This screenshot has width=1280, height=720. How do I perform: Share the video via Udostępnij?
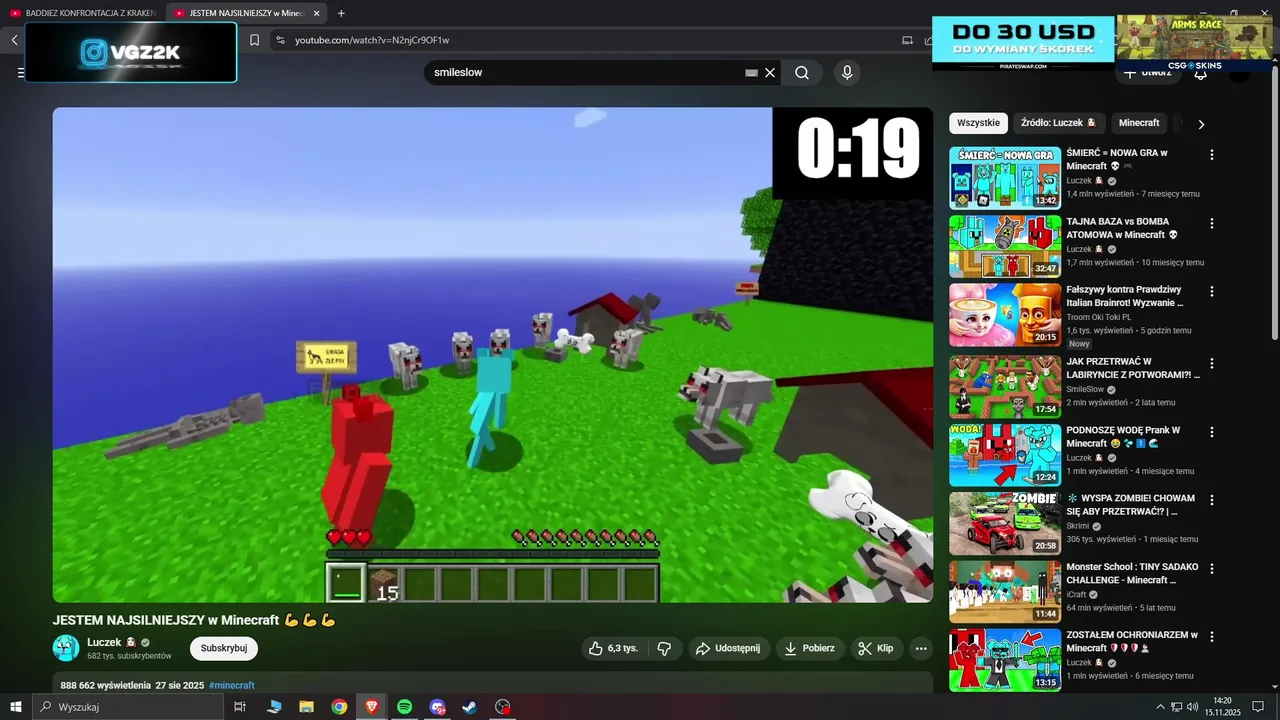(x=728, y=648)
